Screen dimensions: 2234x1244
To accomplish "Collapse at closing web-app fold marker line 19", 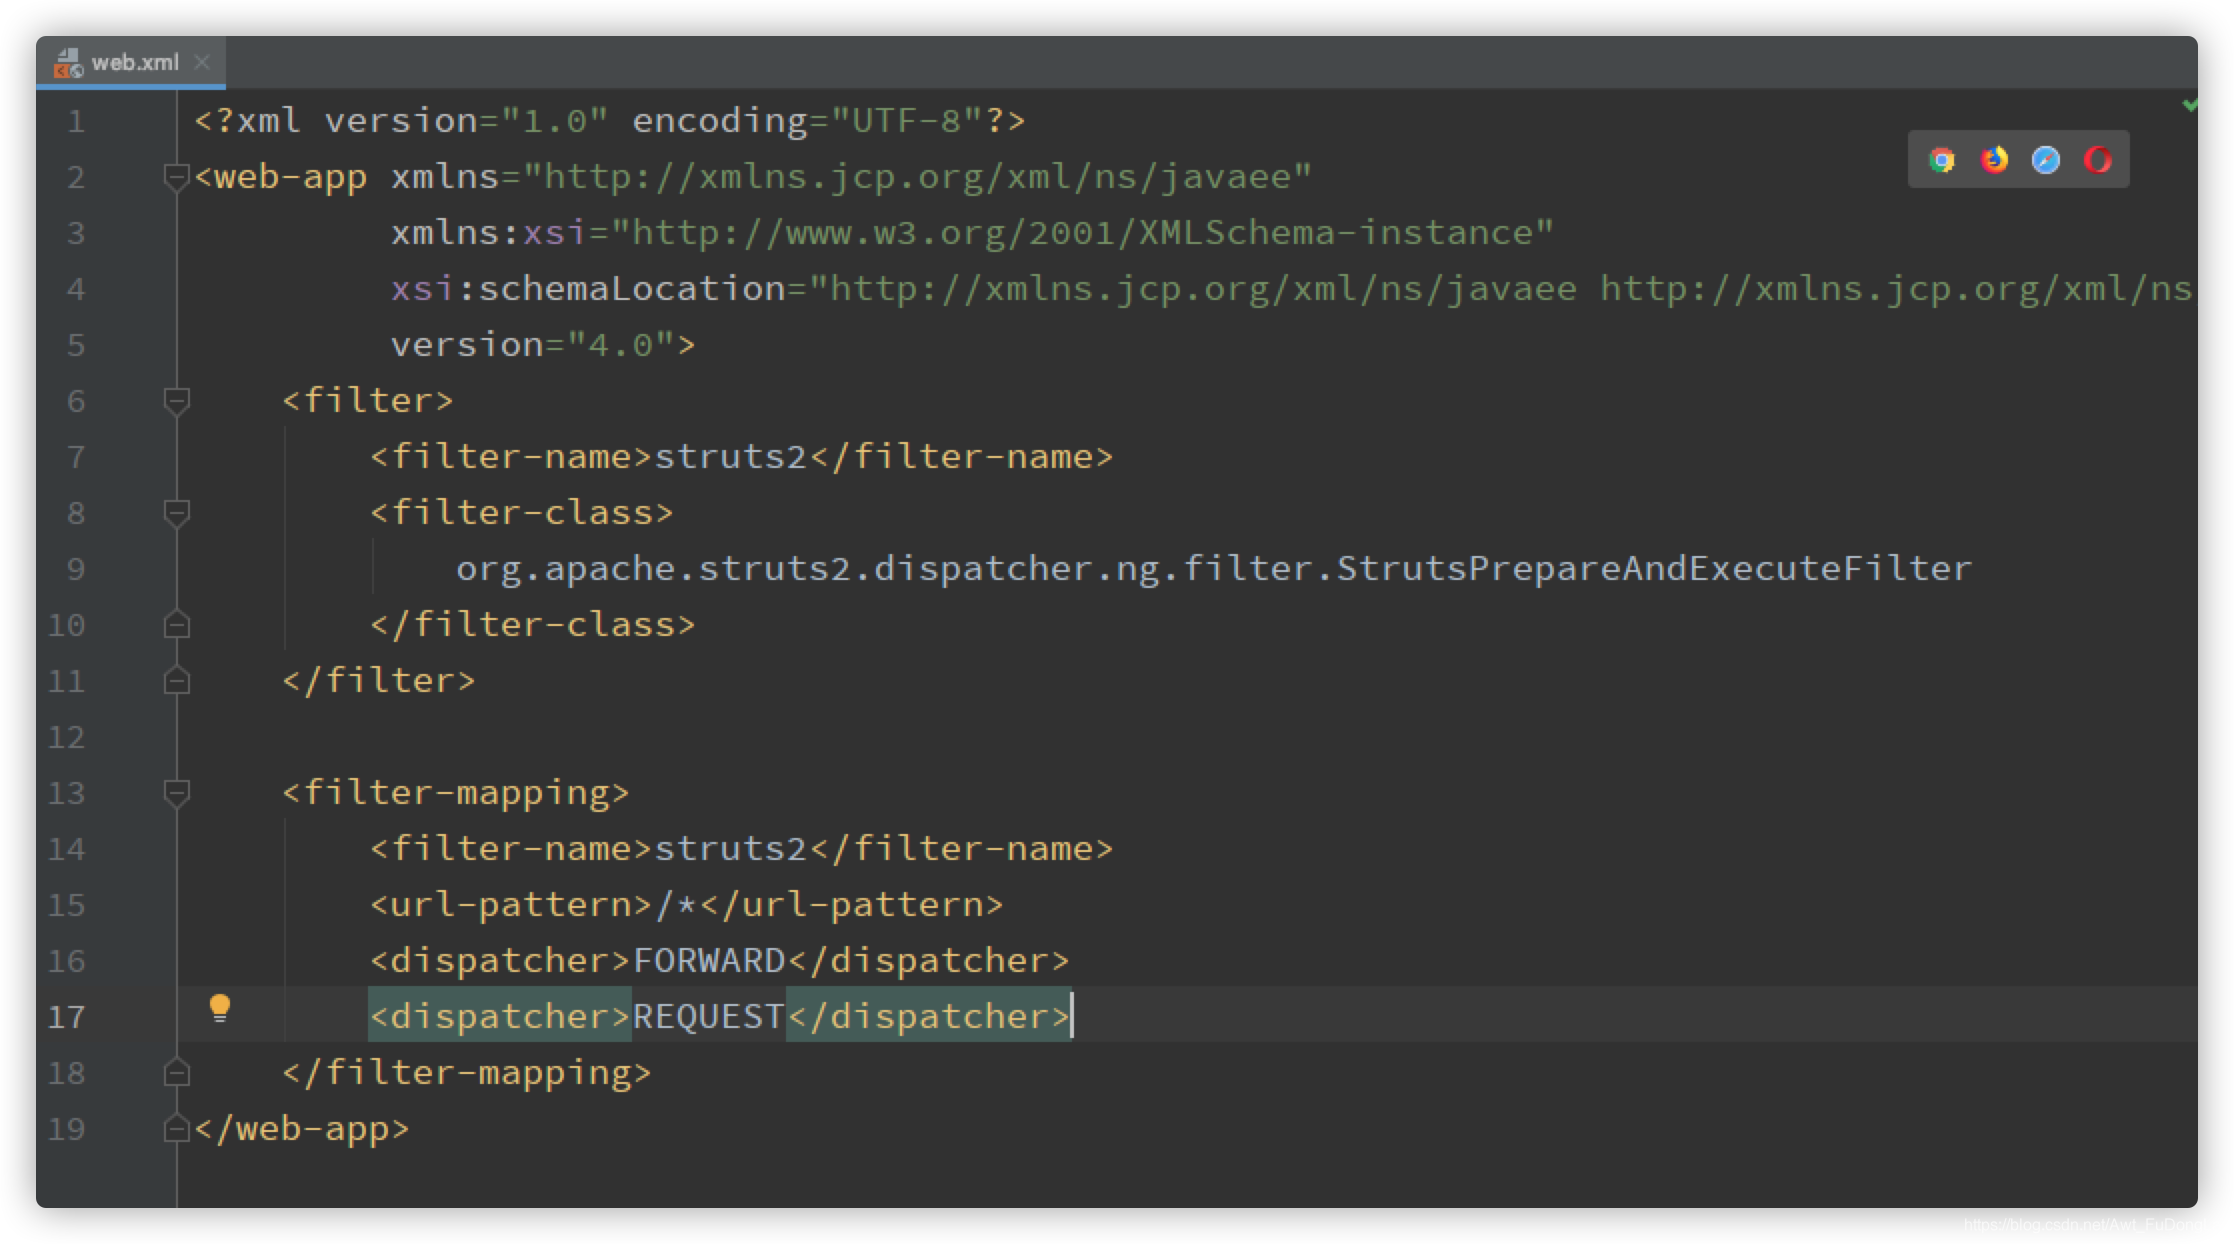I will coord(176,1129).
